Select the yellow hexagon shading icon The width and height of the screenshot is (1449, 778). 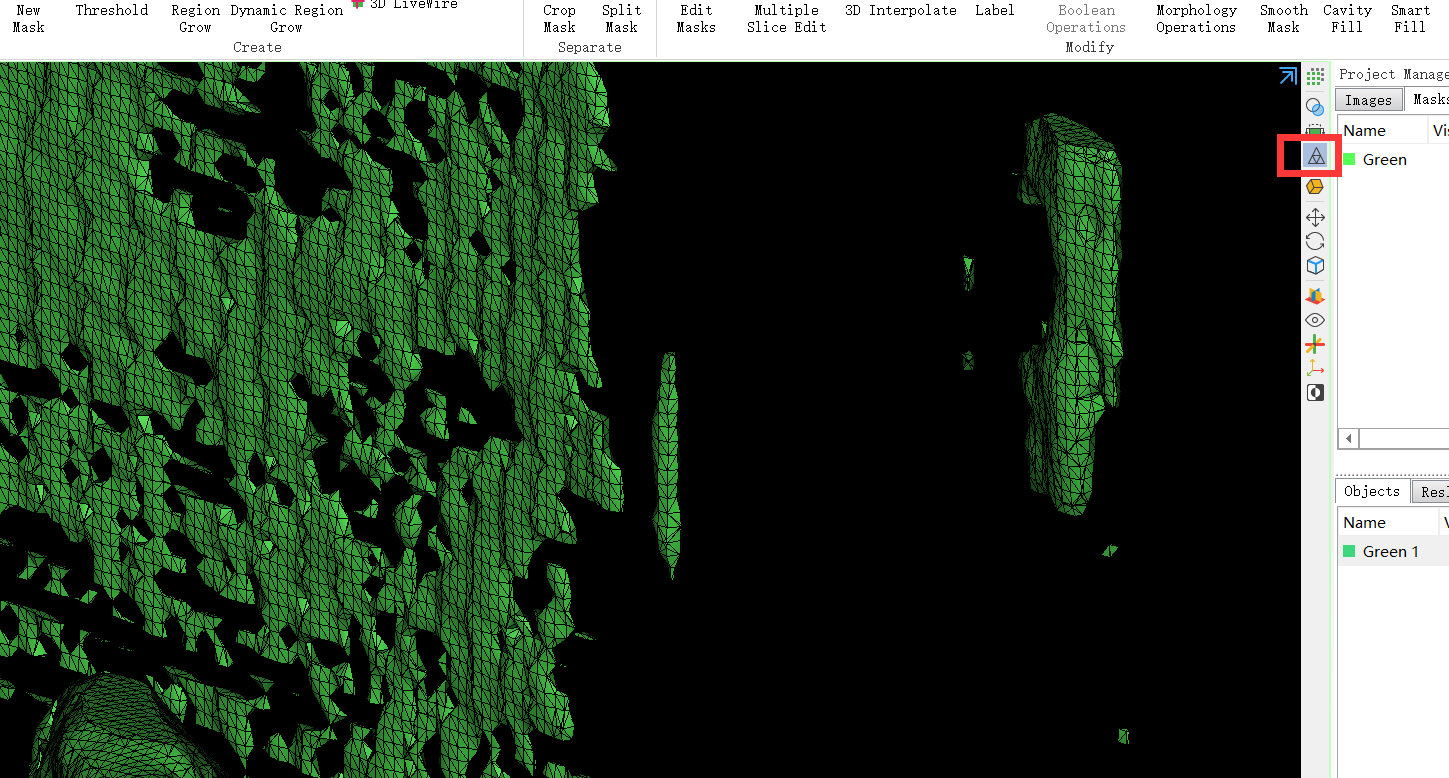coord(1316,187)
